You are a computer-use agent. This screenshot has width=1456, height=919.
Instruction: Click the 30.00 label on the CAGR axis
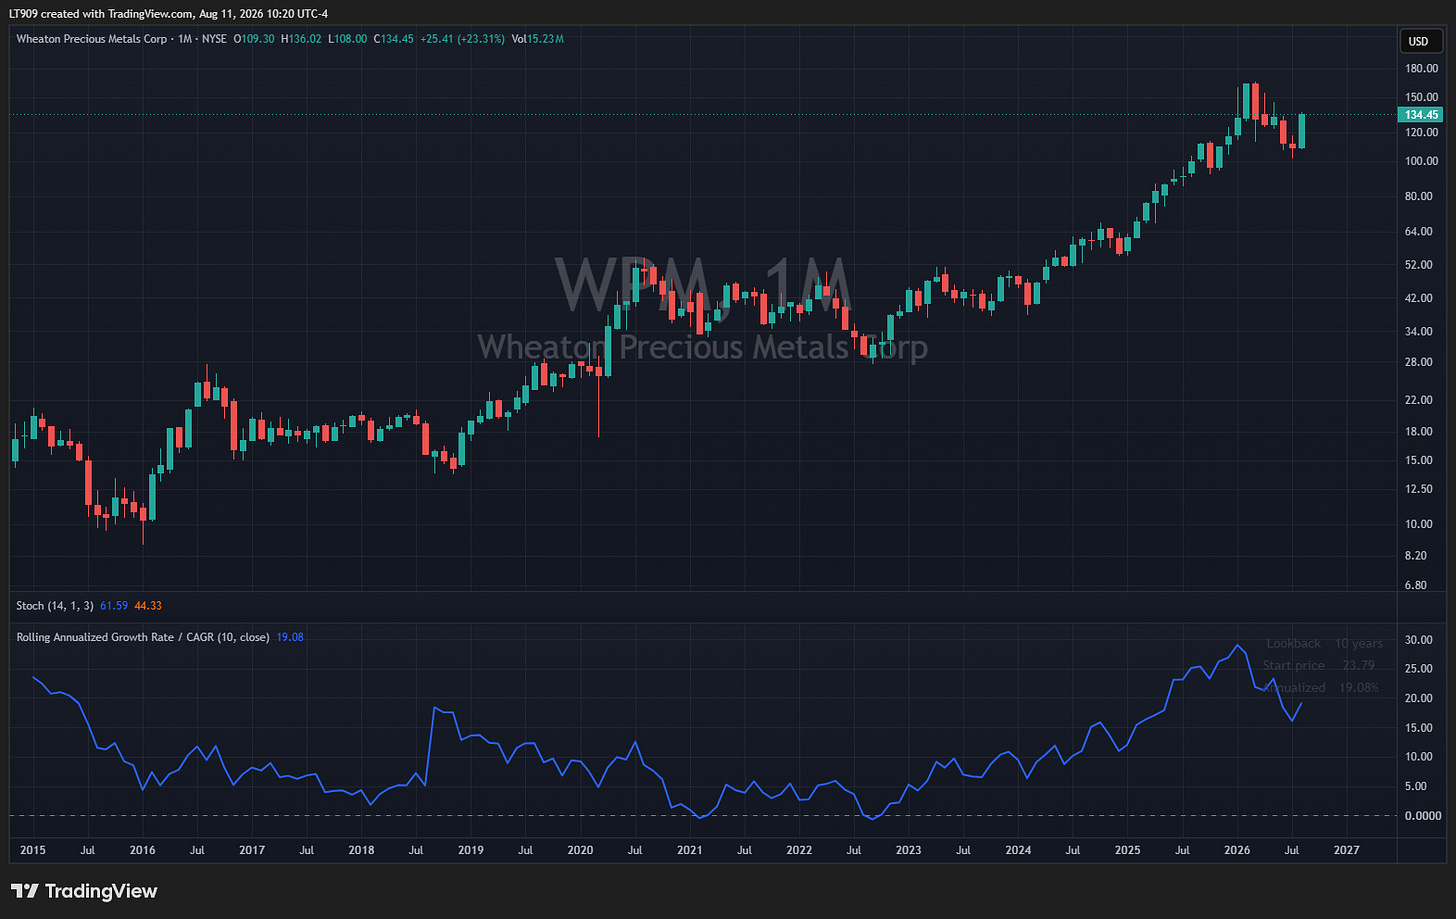pyautogui.click(x=1421, y=640)
